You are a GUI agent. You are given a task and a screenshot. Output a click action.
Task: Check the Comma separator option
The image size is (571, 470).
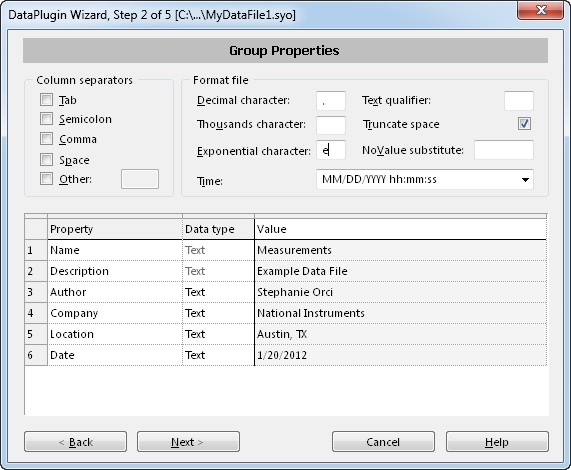(46, 138)
